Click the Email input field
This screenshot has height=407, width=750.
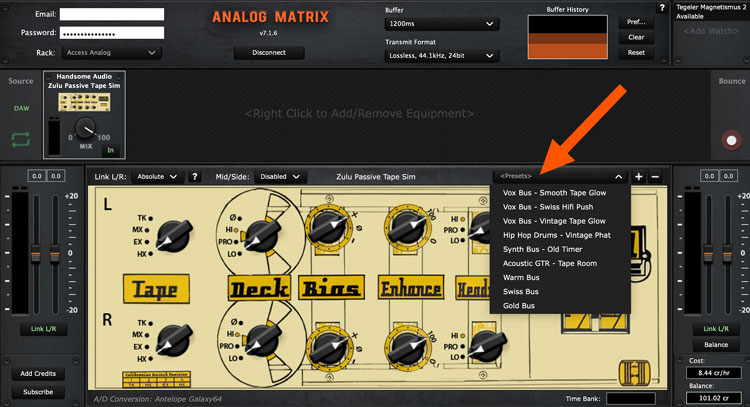[x=111, y=14]
